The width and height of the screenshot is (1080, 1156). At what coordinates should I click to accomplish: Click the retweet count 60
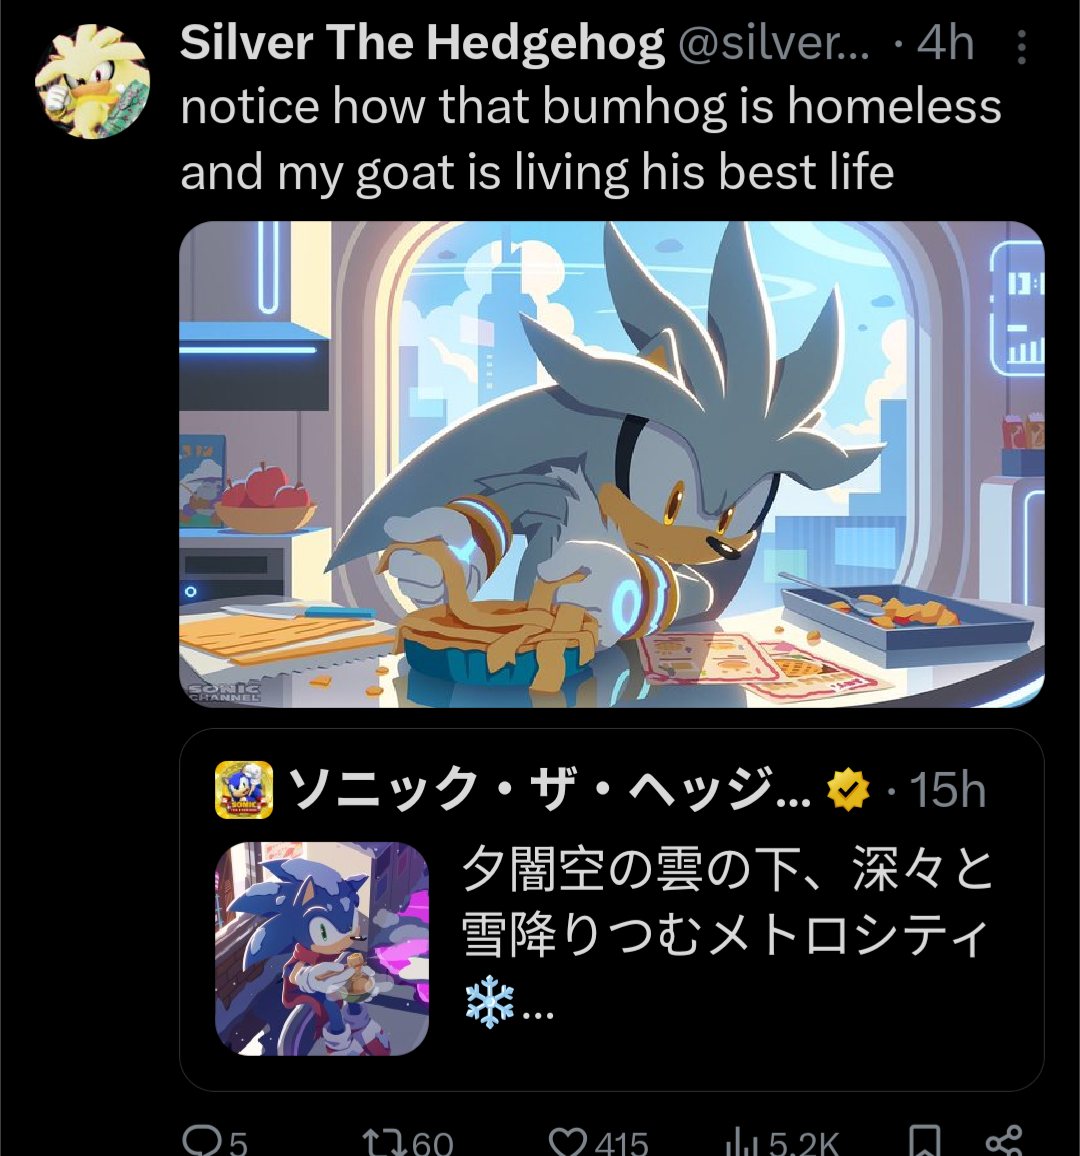pos(433,1143)
